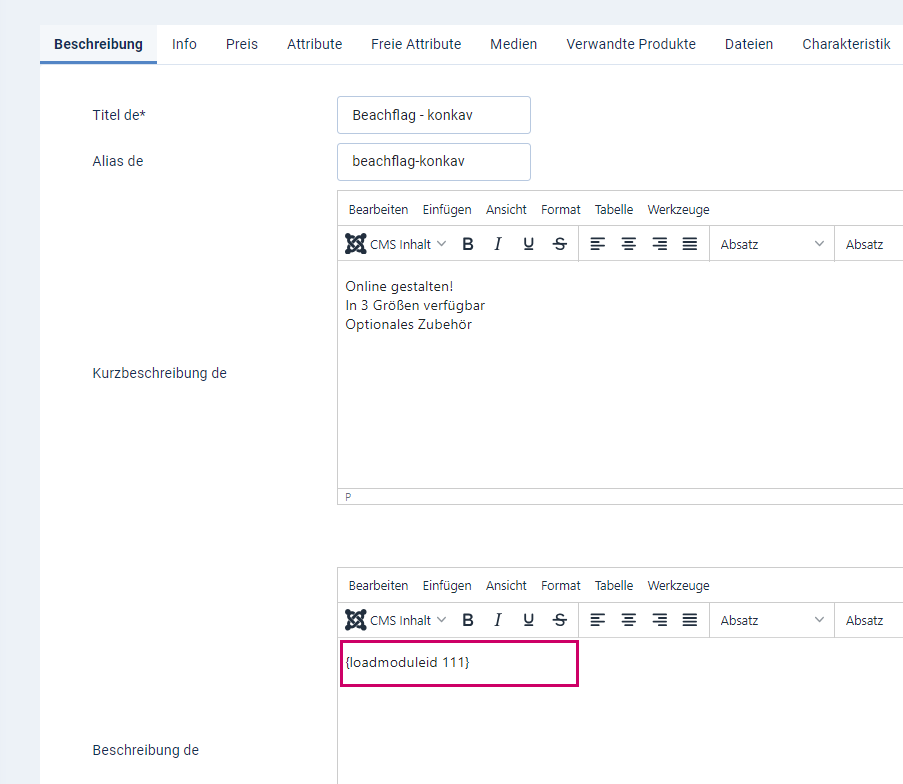Open the Dateien tab

[749, 44]
